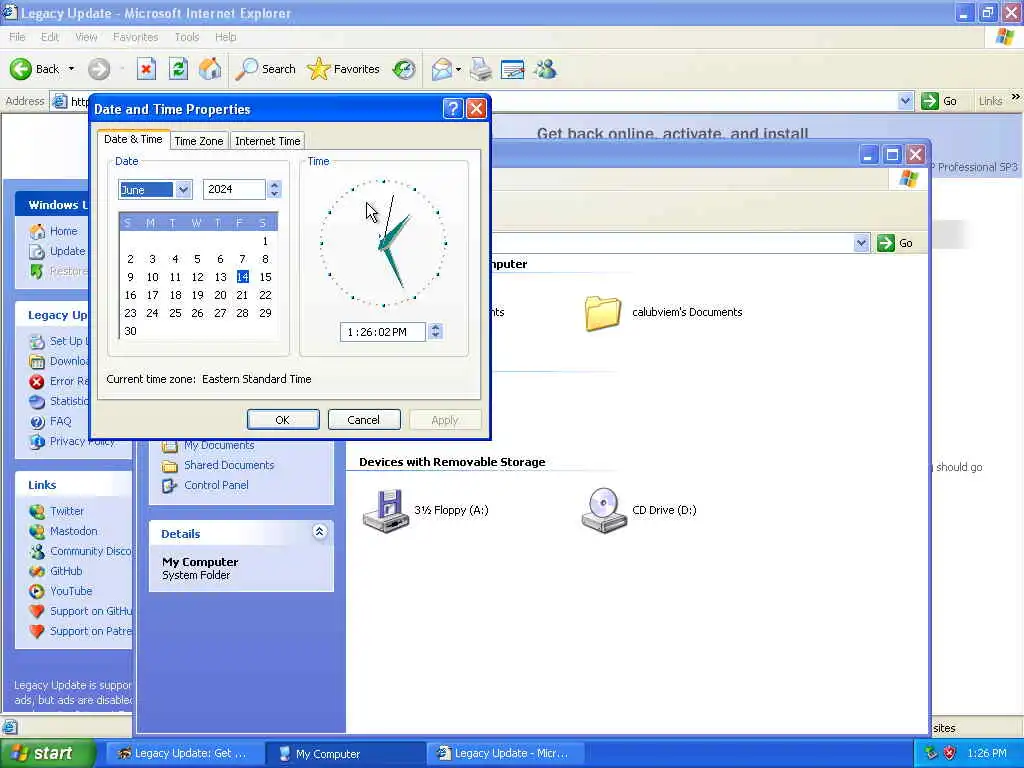This screenshot has height=768, width=1024.
Task: Click Home link in Windows Update sidebar
Action: 63,231
